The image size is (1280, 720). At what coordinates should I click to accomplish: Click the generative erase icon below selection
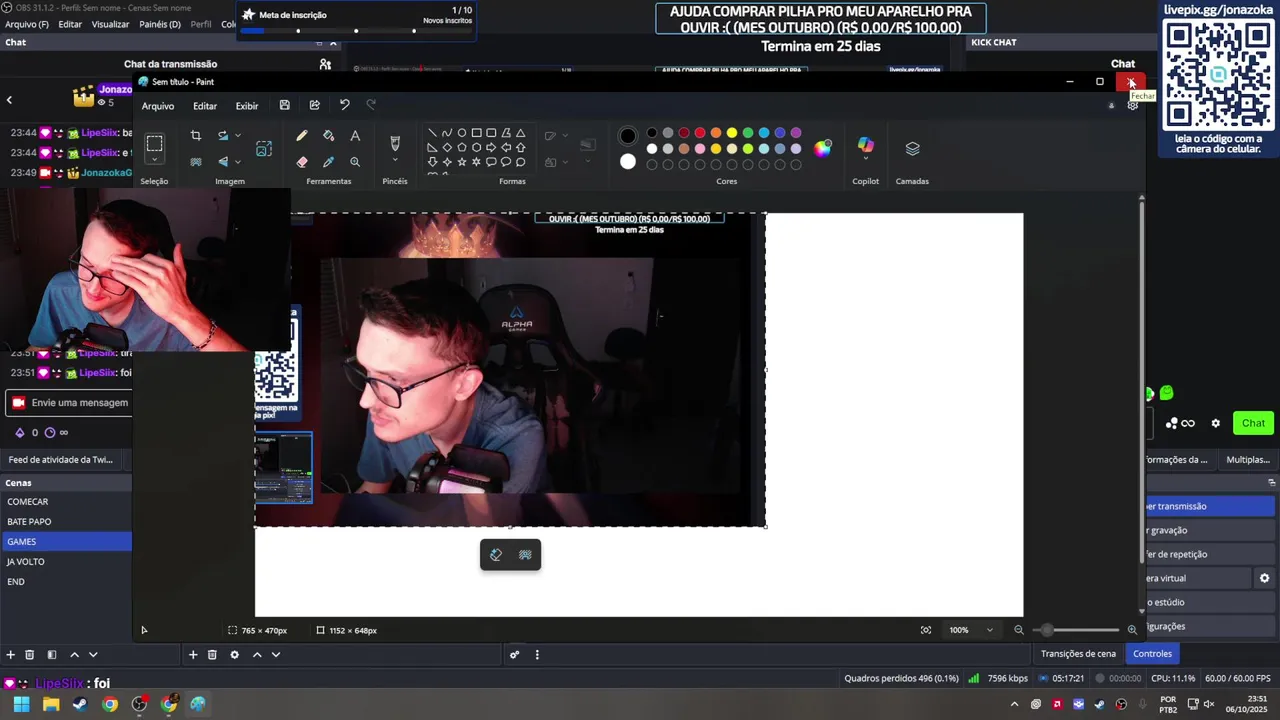coord(496,555)
